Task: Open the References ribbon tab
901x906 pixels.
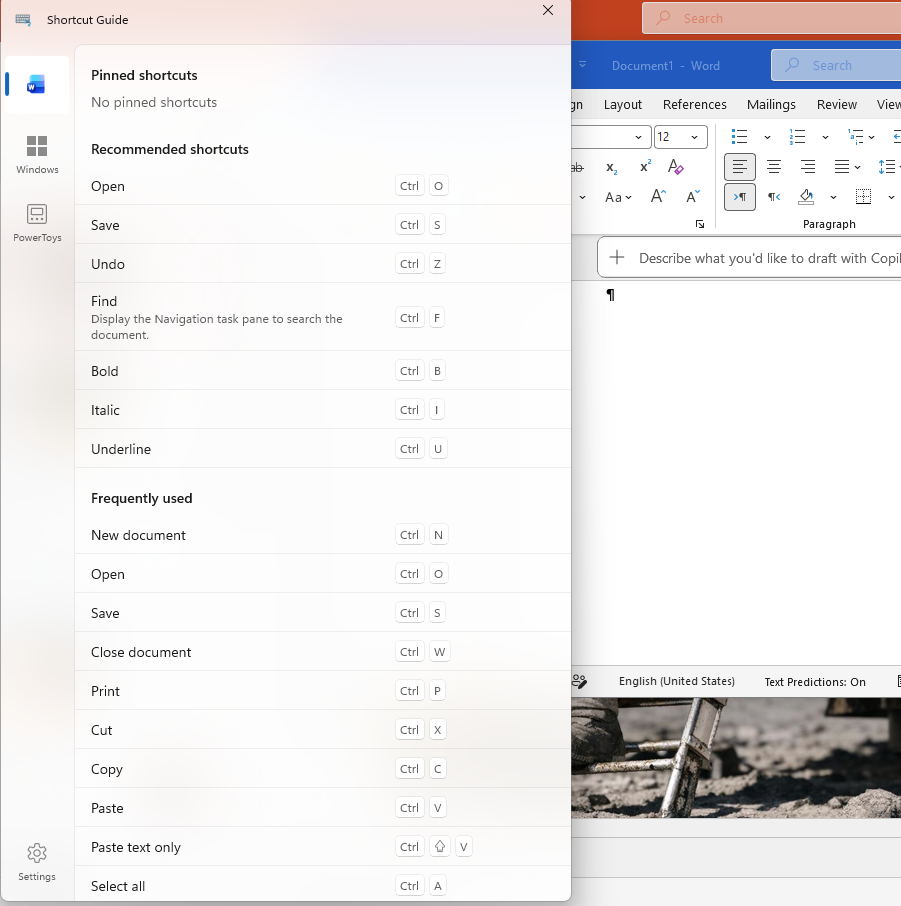Action: 695,105
